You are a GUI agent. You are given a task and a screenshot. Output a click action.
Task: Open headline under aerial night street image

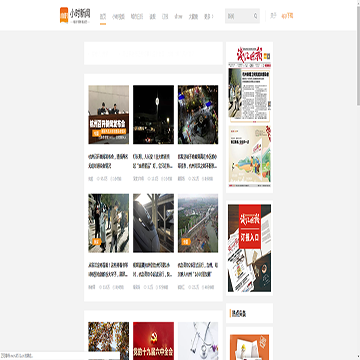tap(198, 161)
